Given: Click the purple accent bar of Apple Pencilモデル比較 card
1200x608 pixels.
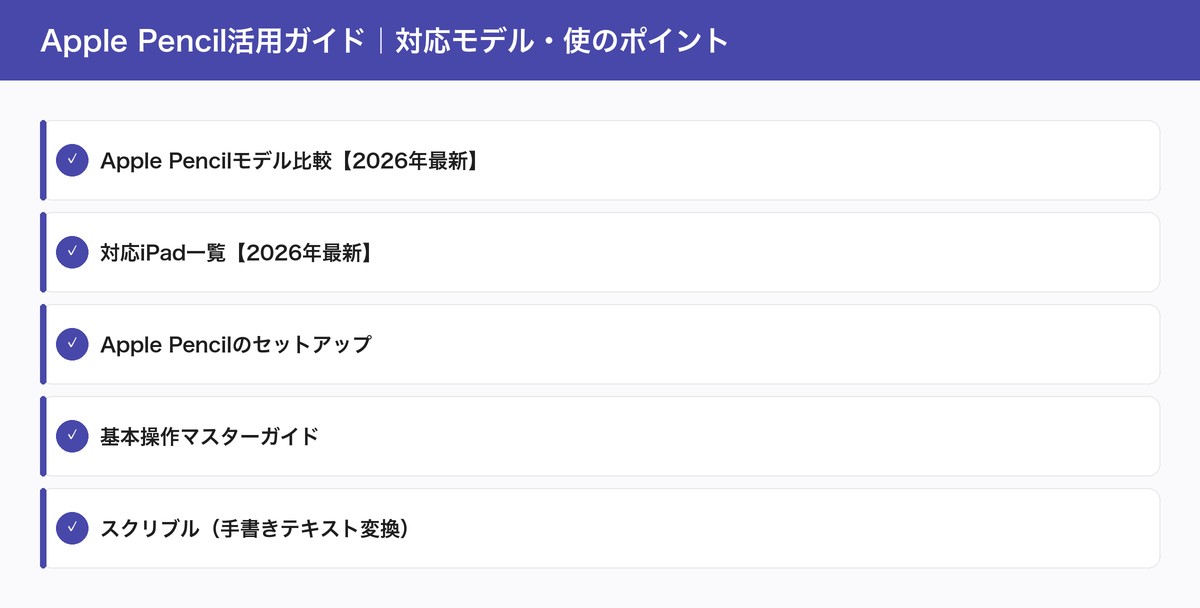Looking at the screenshot, I should tap(43, 160).
